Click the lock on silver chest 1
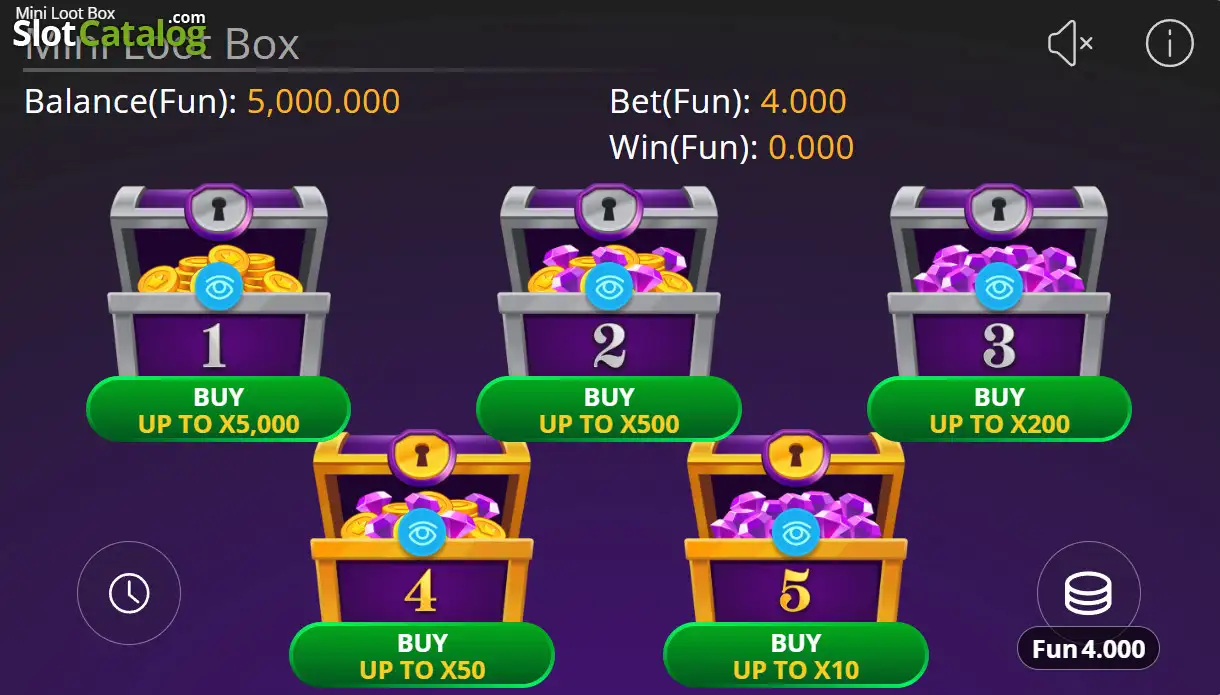The height and width of the screenshot is (695, 1220). pos(218,207)
